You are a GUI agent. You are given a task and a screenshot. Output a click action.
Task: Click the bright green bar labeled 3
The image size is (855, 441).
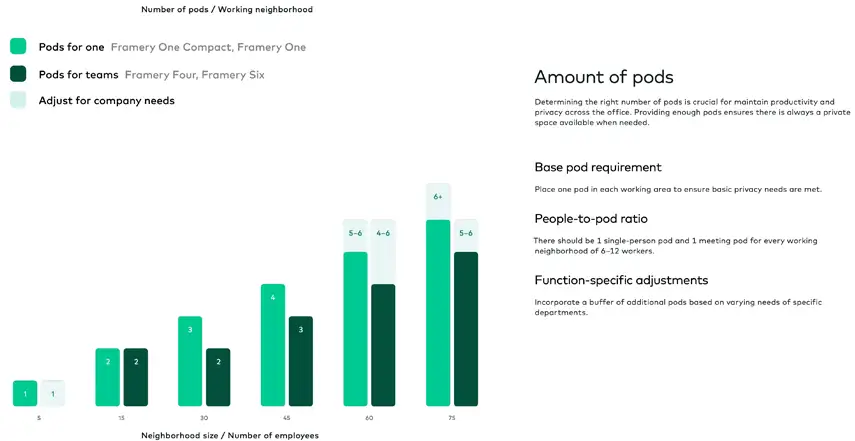[190, 361]
